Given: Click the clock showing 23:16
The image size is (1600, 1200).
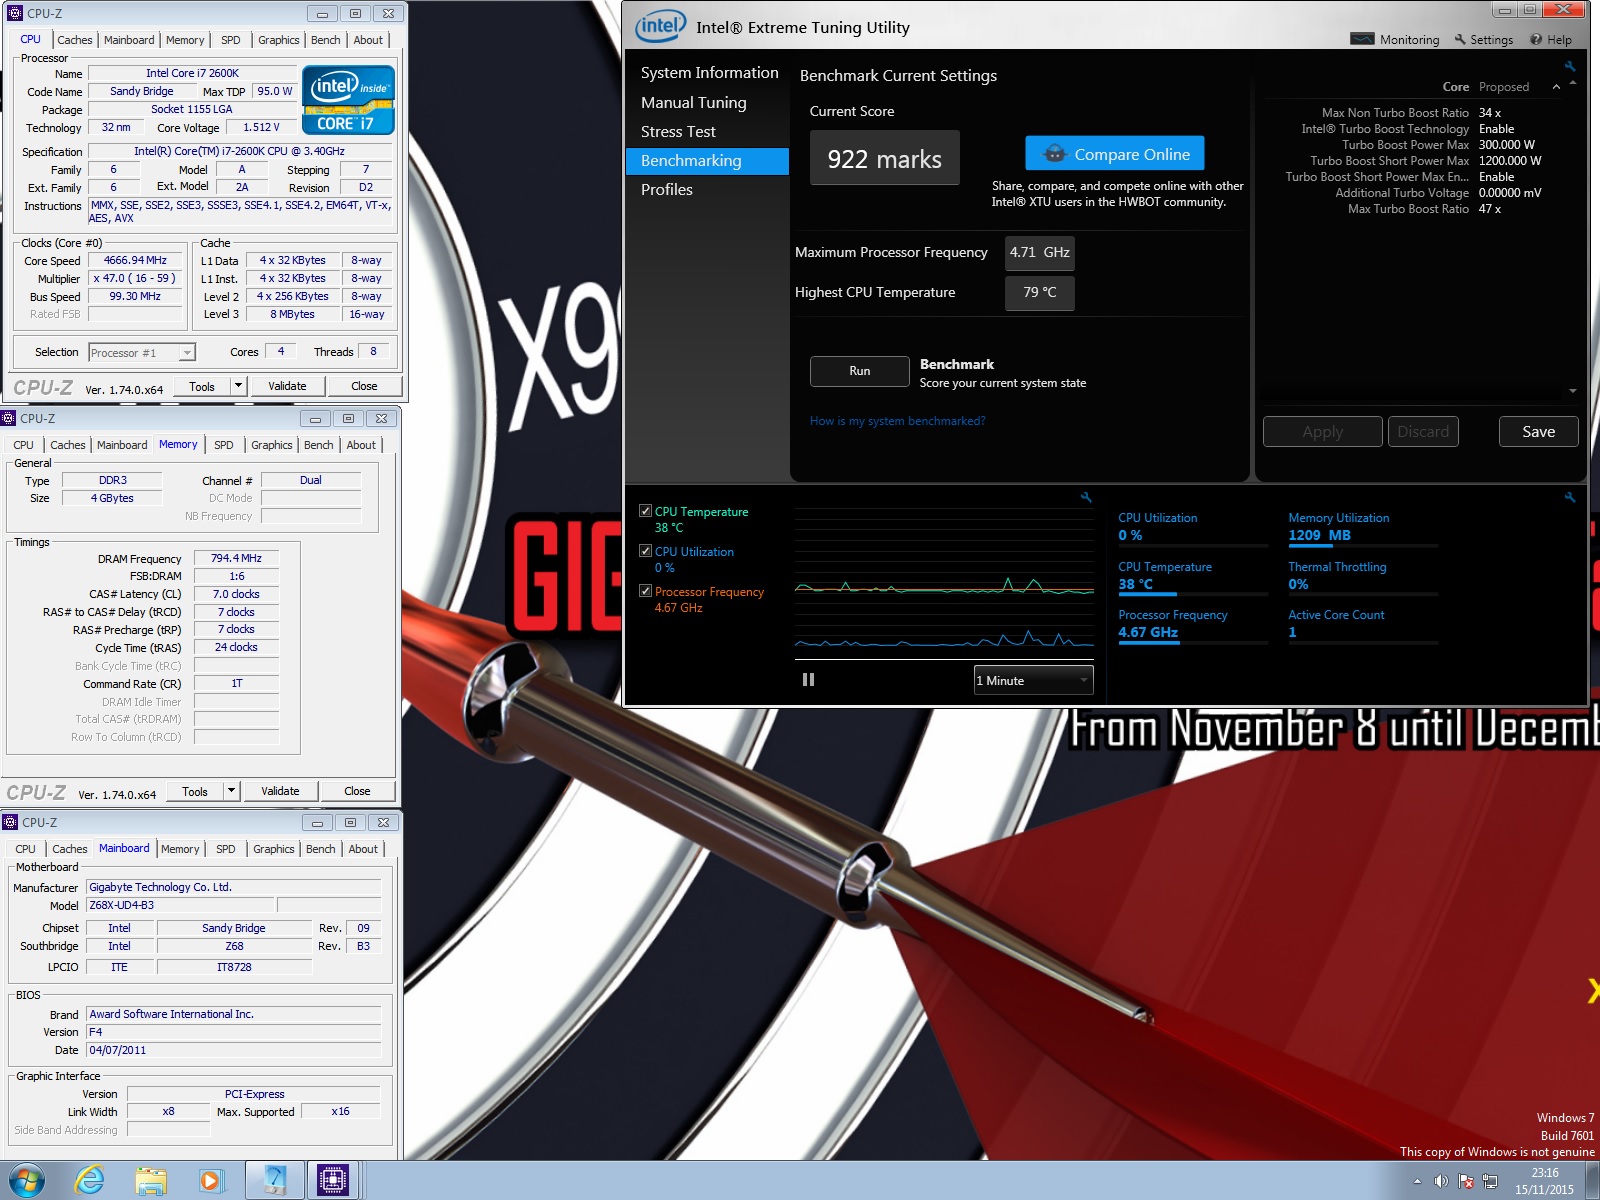Looking at the screenshot, I should 1545,1173.
